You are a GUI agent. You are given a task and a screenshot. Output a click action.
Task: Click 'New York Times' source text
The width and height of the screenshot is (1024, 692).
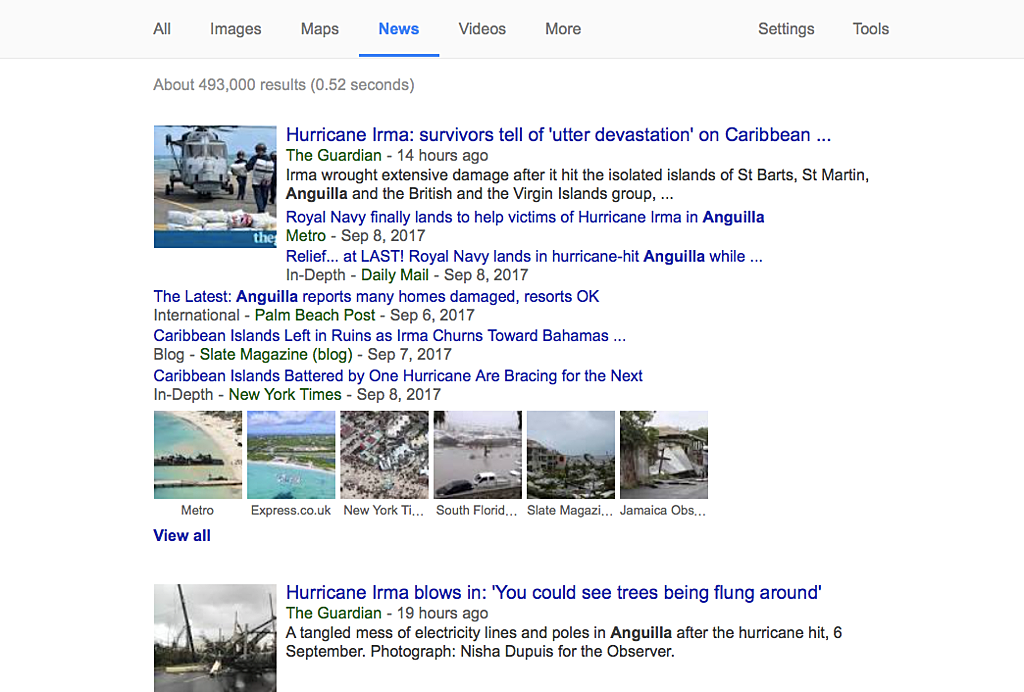[285, 394]
